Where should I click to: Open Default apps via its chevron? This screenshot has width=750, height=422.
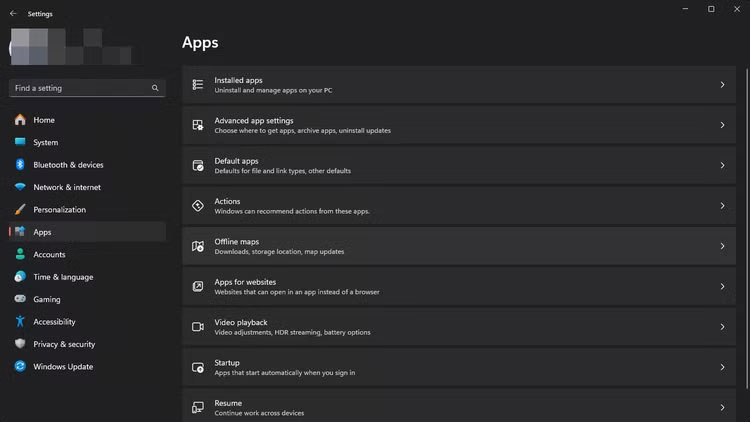click(x=722, y=166)
